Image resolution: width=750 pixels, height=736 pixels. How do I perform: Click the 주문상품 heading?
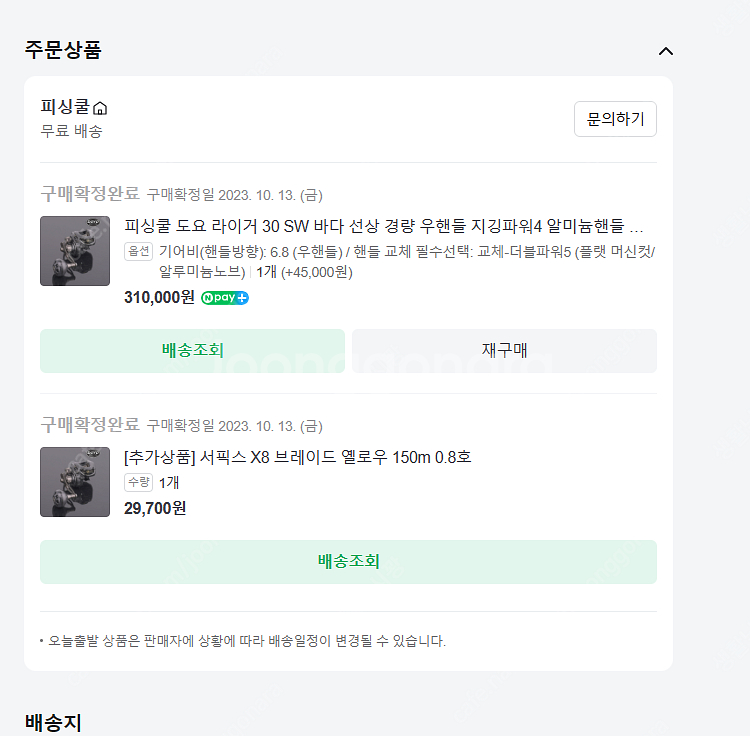tap(63, 50)
